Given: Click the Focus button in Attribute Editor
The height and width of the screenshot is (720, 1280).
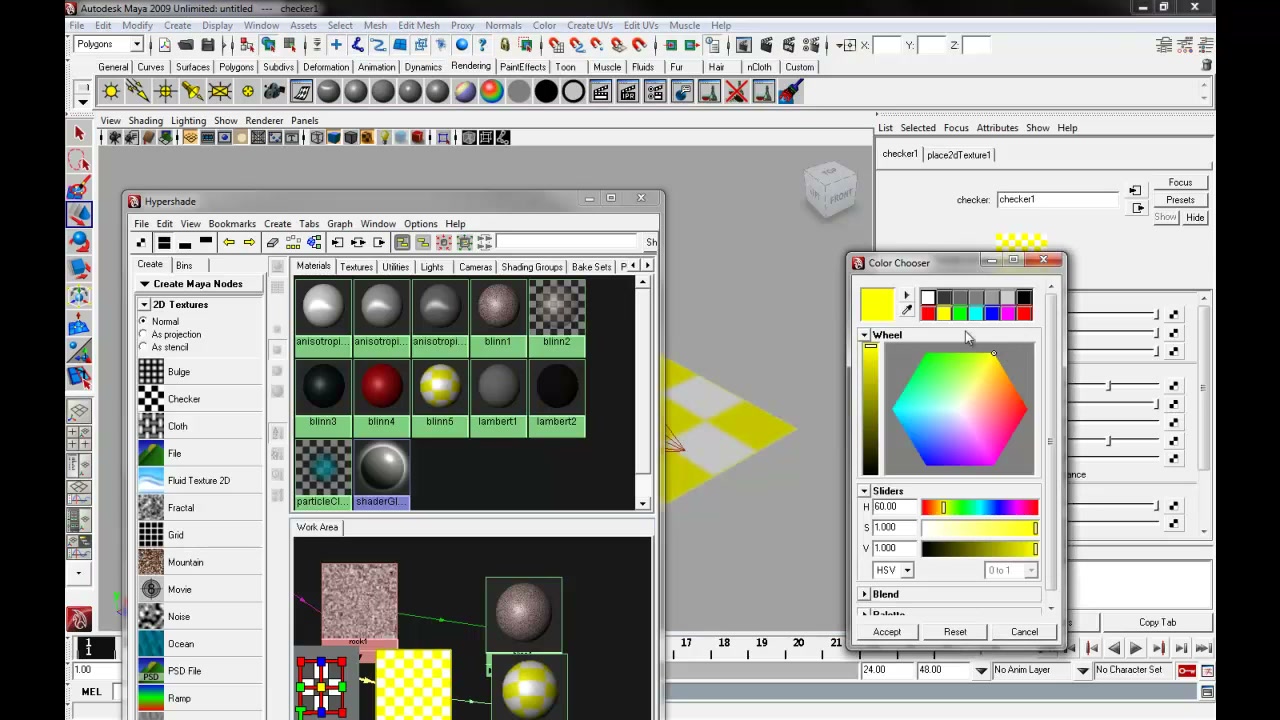Looking at the screenshot, I should (1180, 183).
